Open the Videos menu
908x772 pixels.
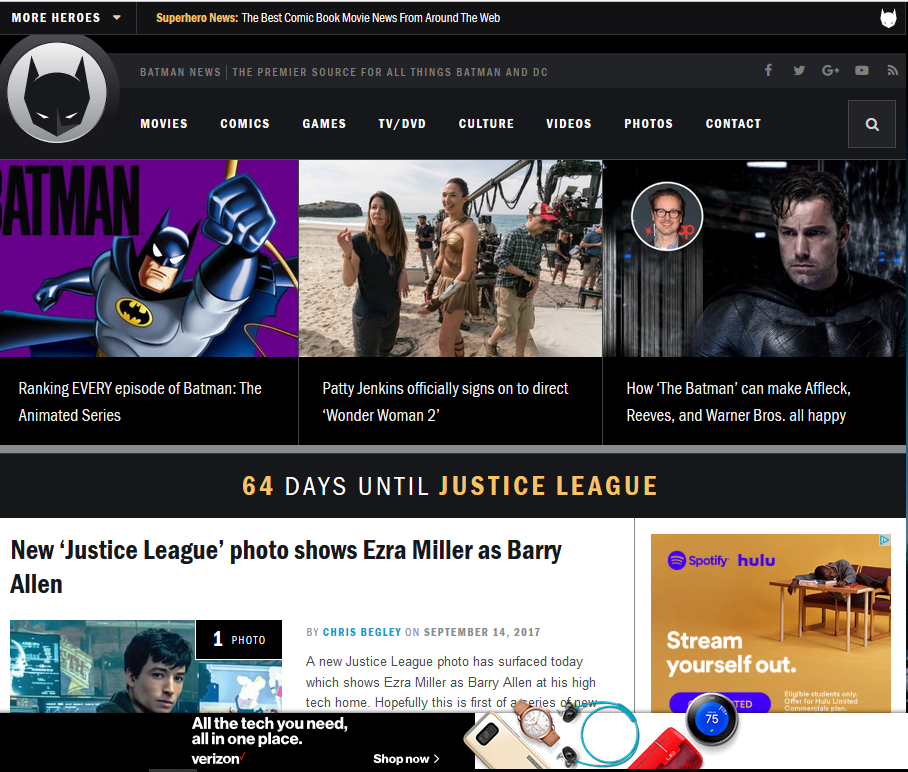[x=569, y=124]
